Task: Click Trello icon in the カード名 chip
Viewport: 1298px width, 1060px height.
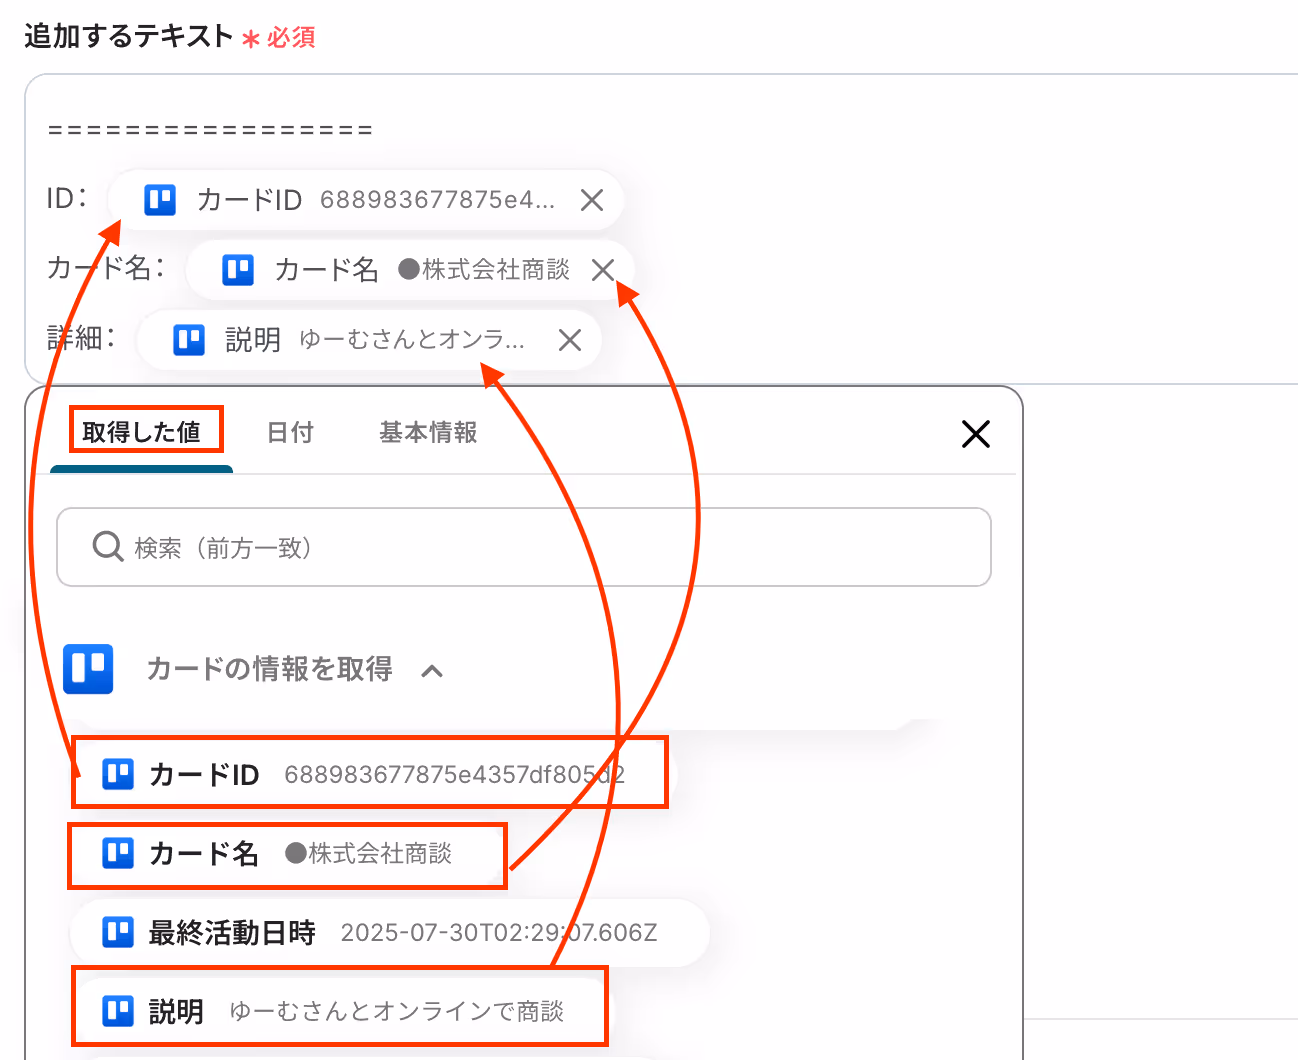Action: 238,270
